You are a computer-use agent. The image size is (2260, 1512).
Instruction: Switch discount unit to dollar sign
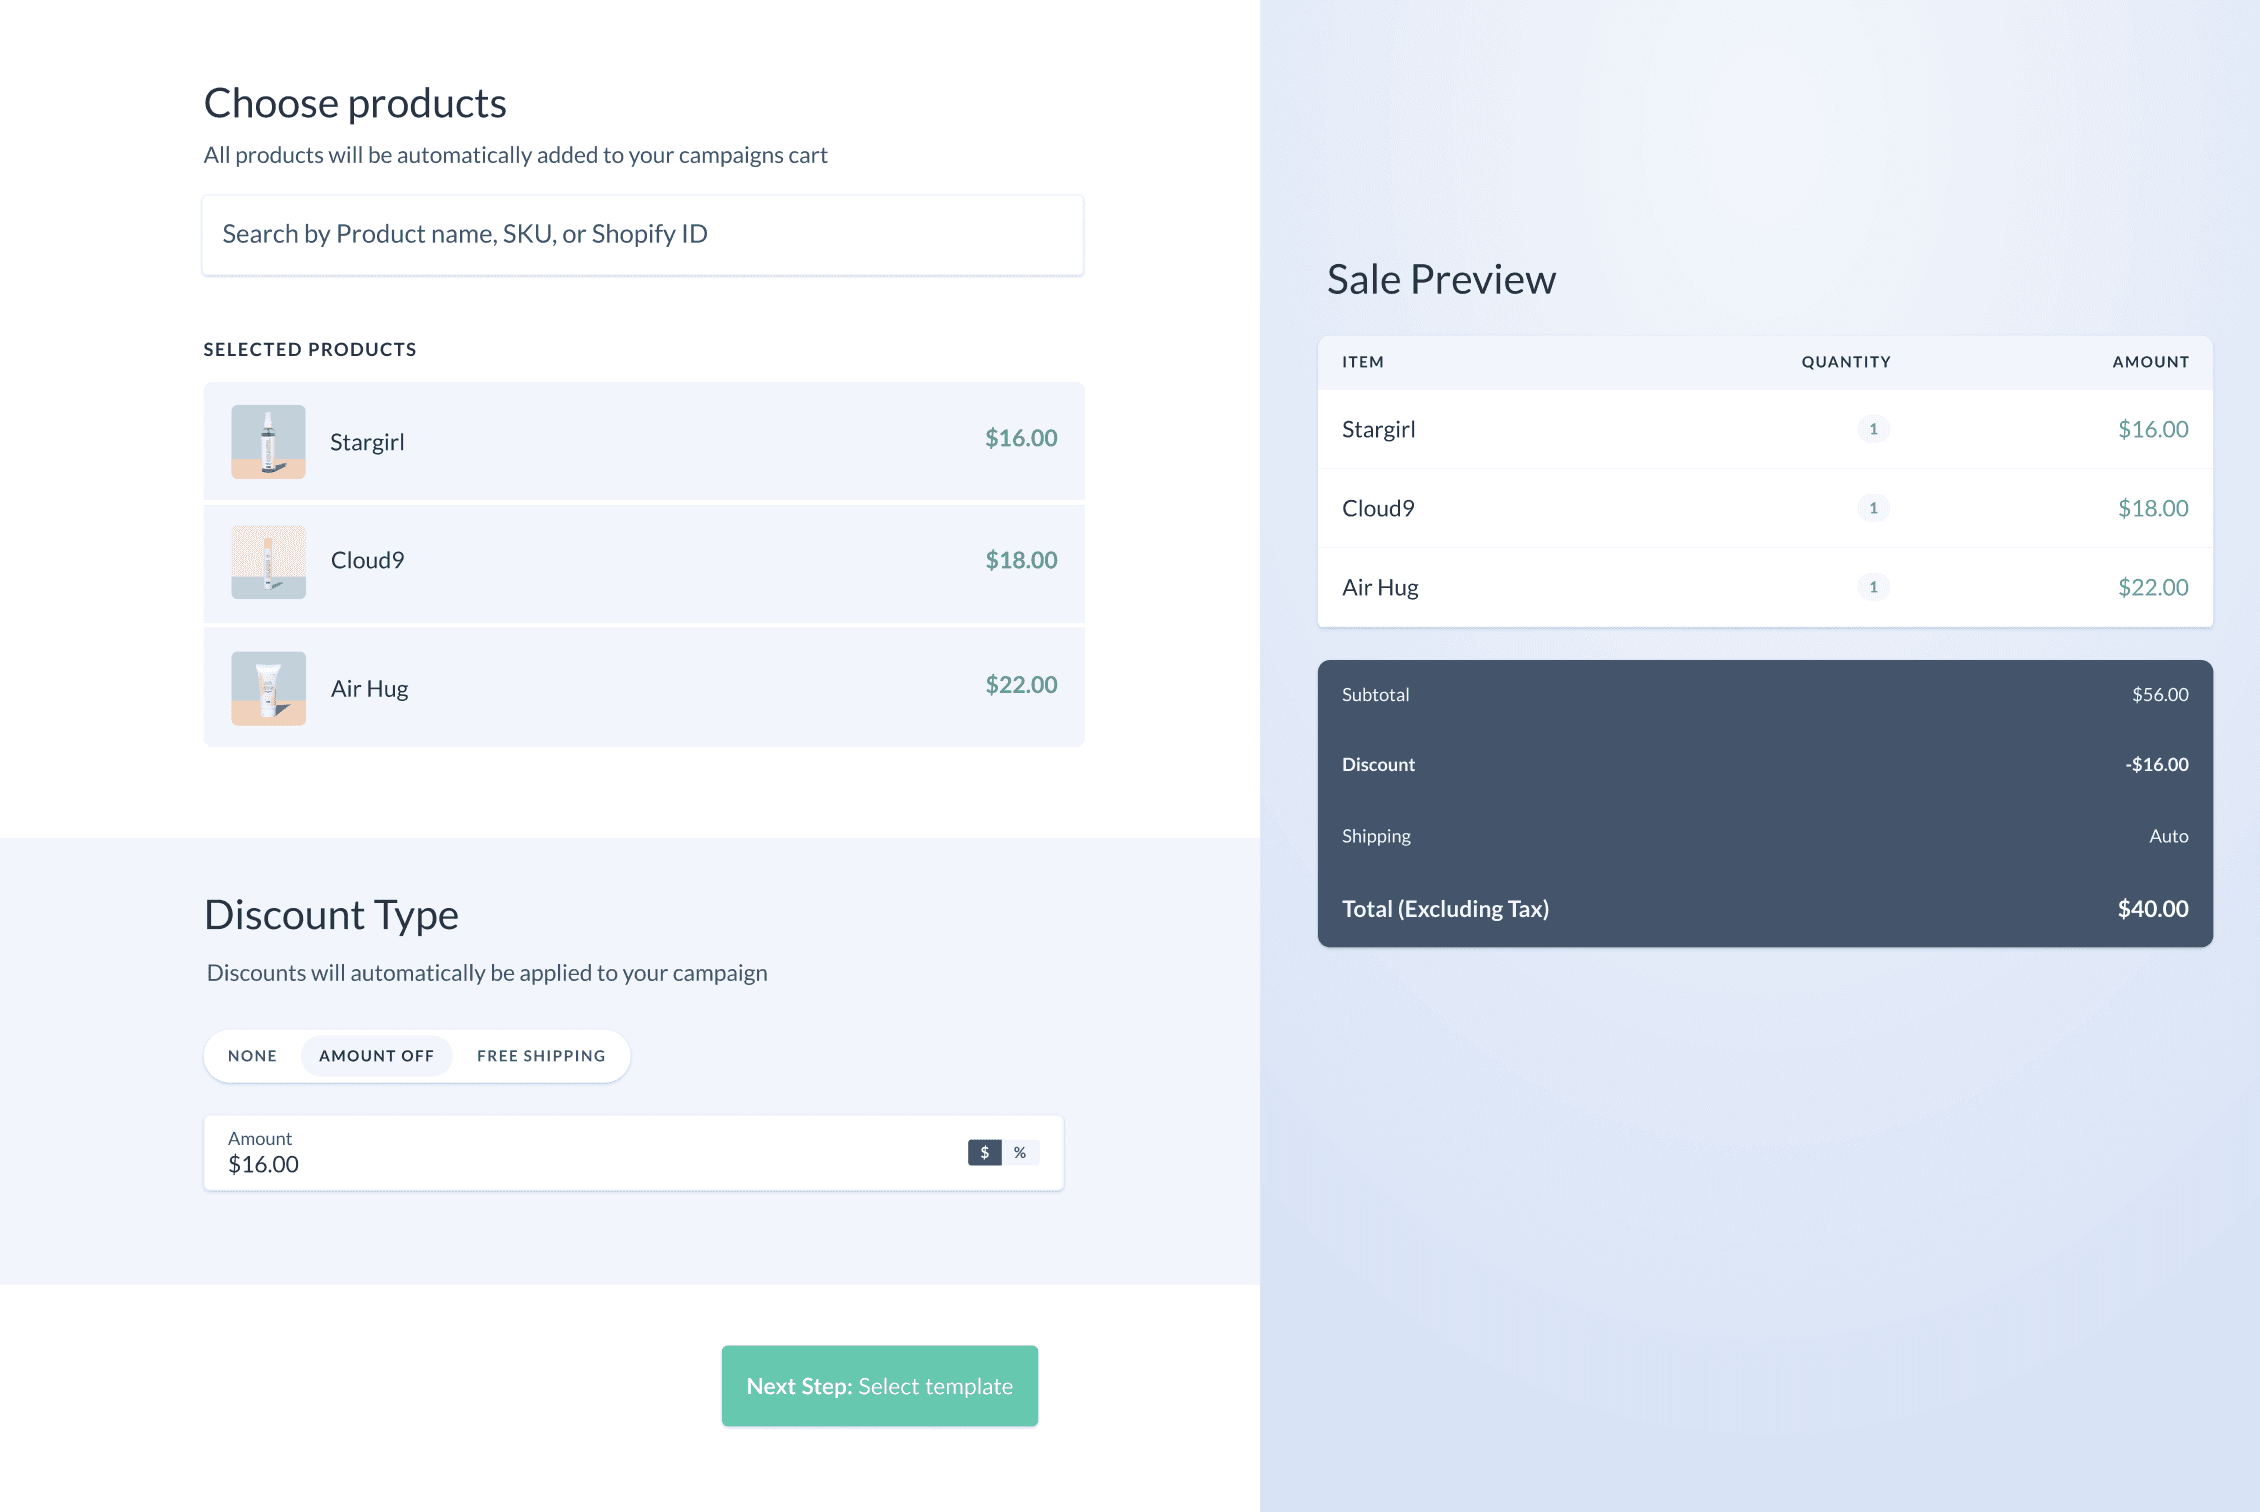pyautogui.click(x=984, y=1153)
